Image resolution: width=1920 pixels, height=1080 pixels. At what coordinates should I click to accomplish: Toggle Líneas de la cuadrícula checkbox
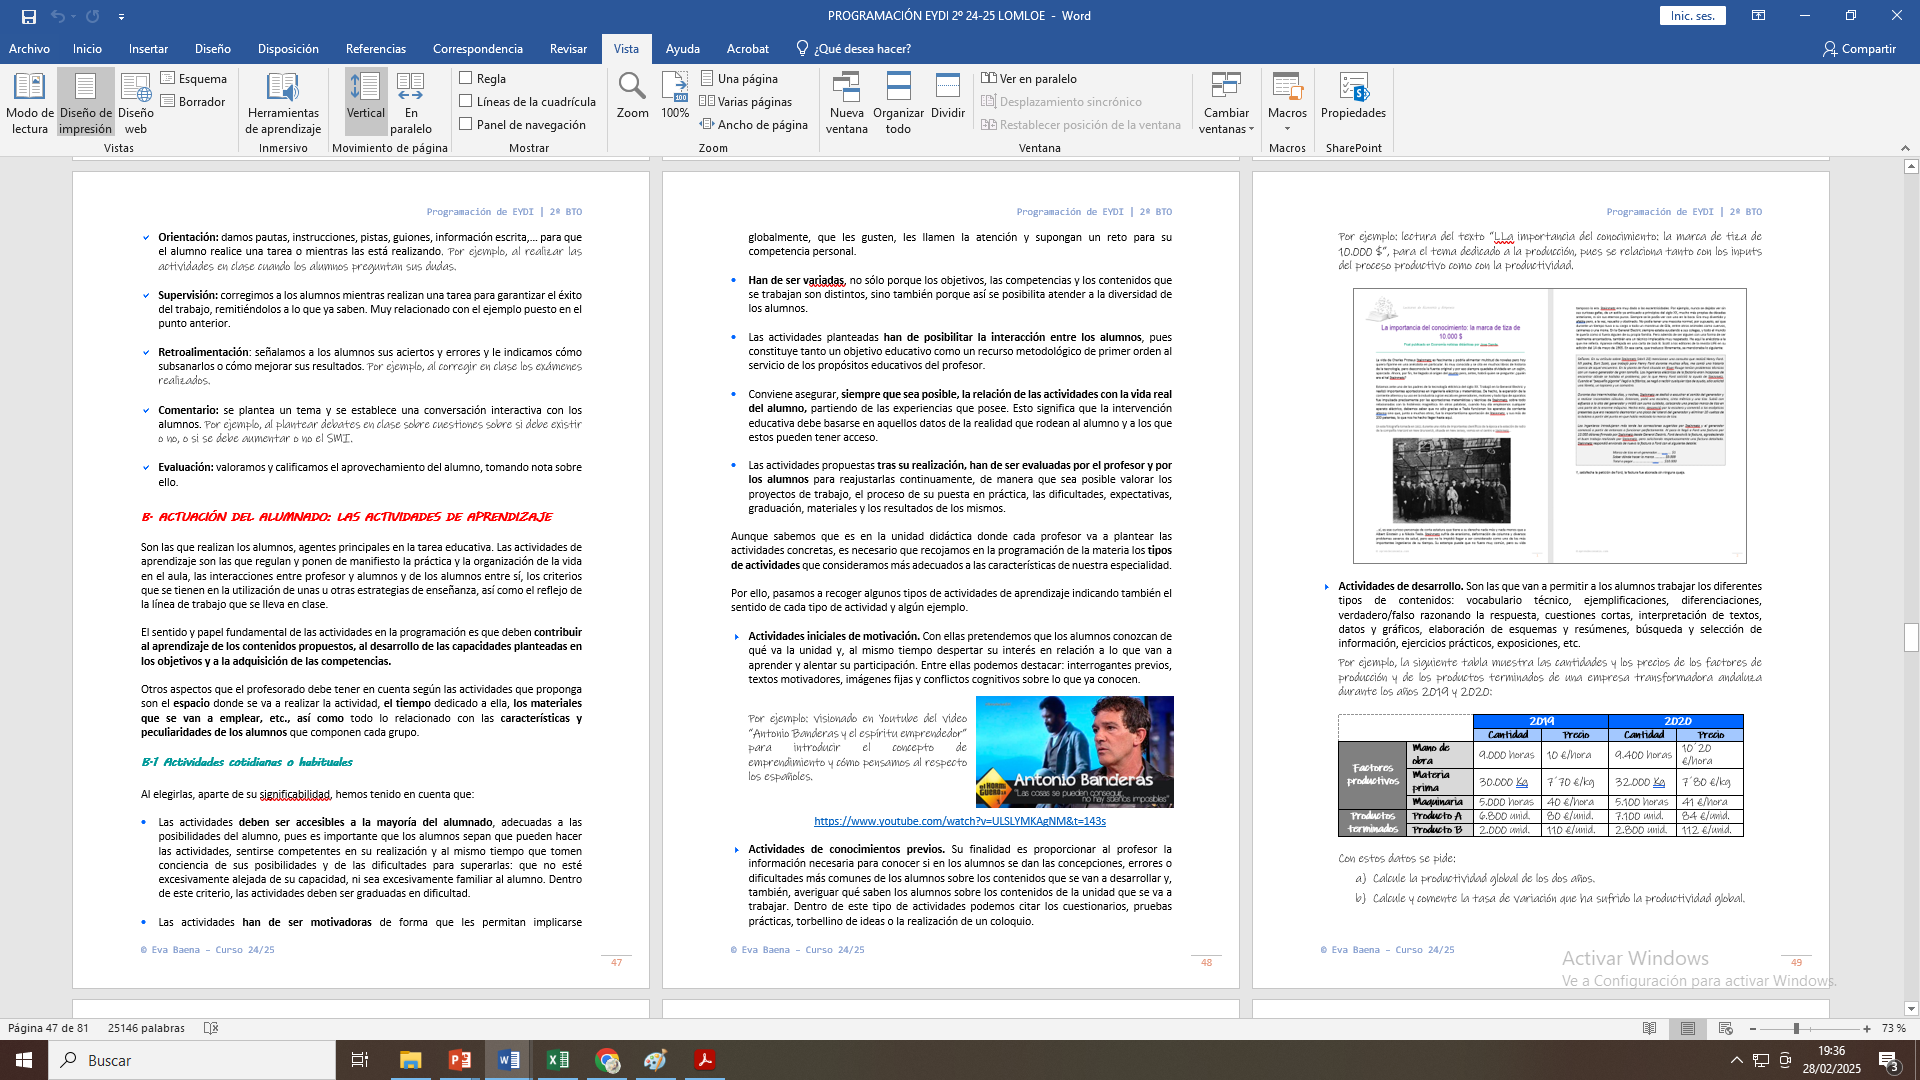coord(466,101)
